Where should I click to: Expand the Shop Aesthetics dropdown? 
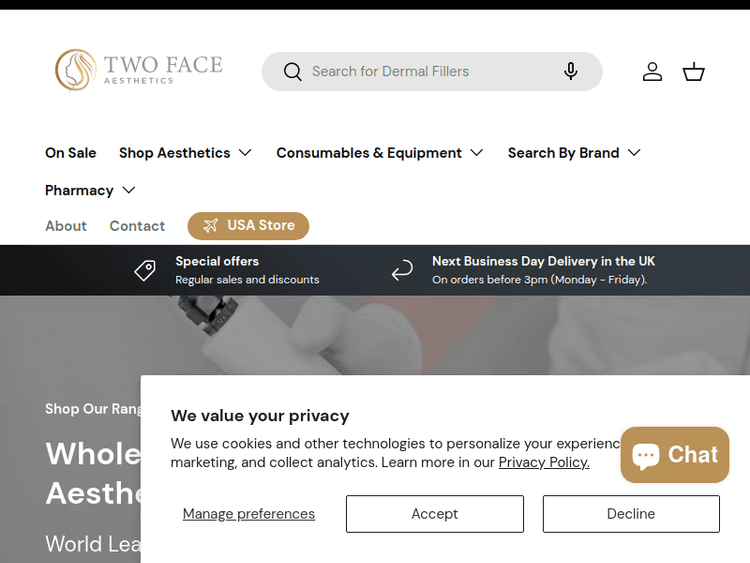point(185,153)
